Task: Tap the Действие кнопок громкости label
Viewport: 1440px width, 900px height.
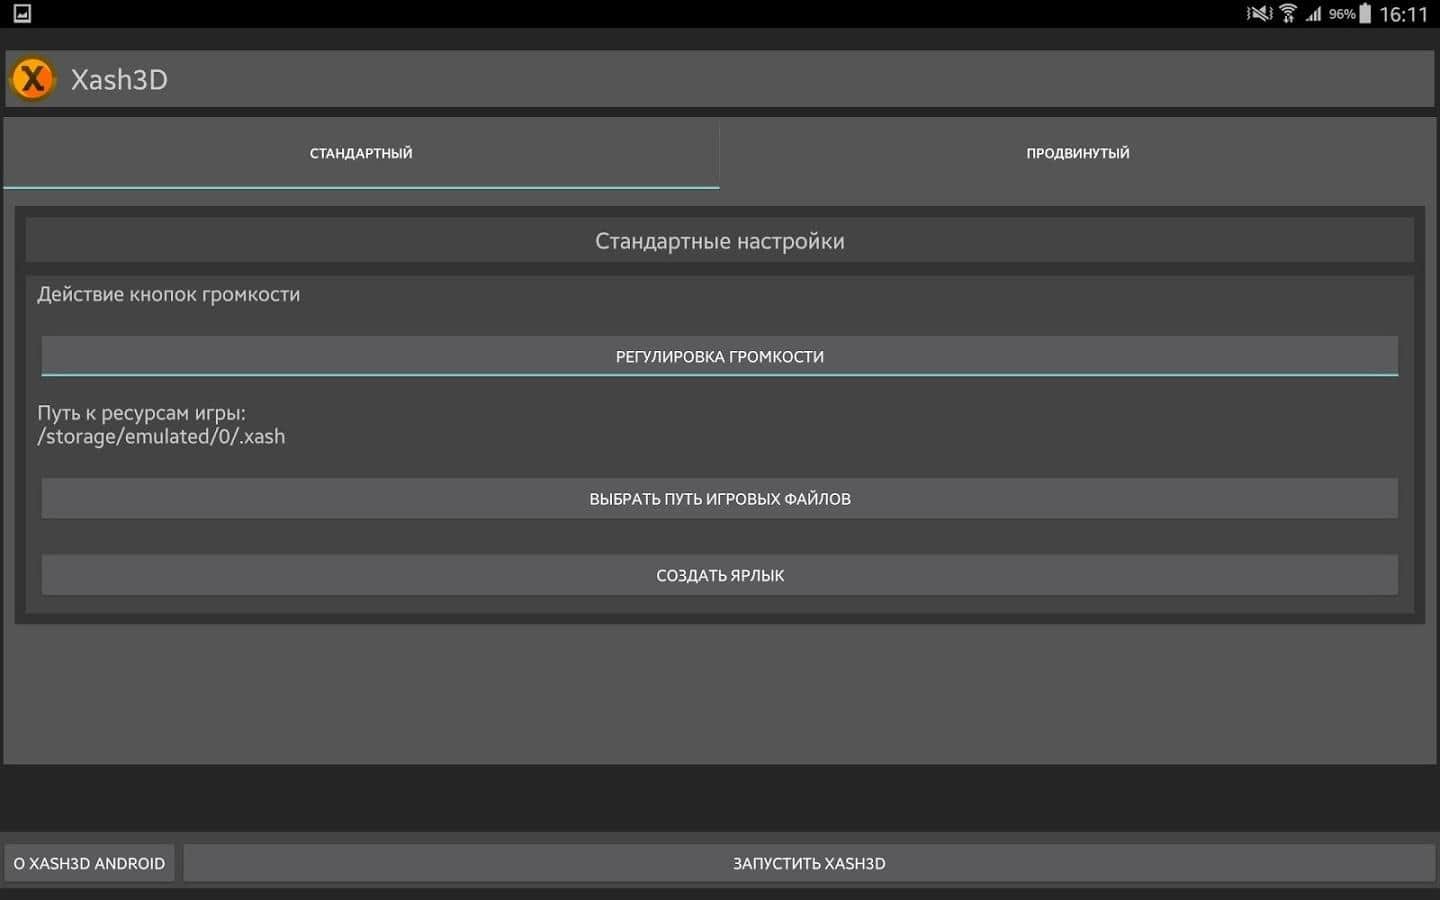Action: click(x=168, y=294)
